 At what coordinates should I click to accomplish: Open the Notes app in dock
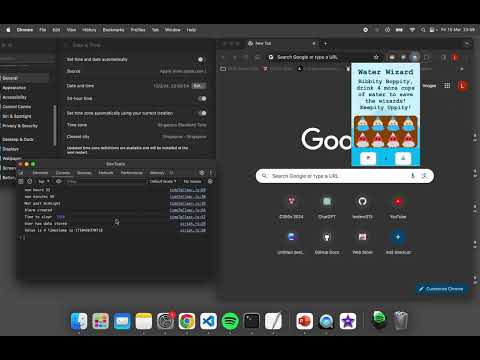[x=144, y=321]
